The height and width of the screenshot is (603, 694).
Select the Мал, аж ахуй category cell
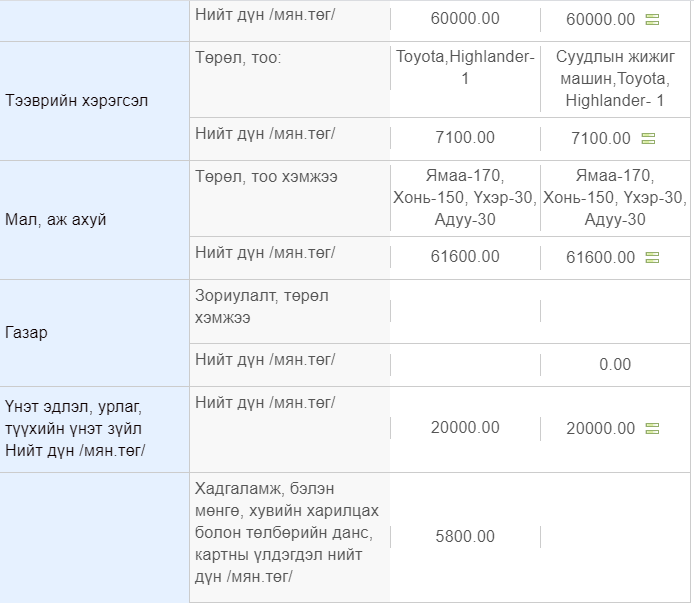[94, 220]
